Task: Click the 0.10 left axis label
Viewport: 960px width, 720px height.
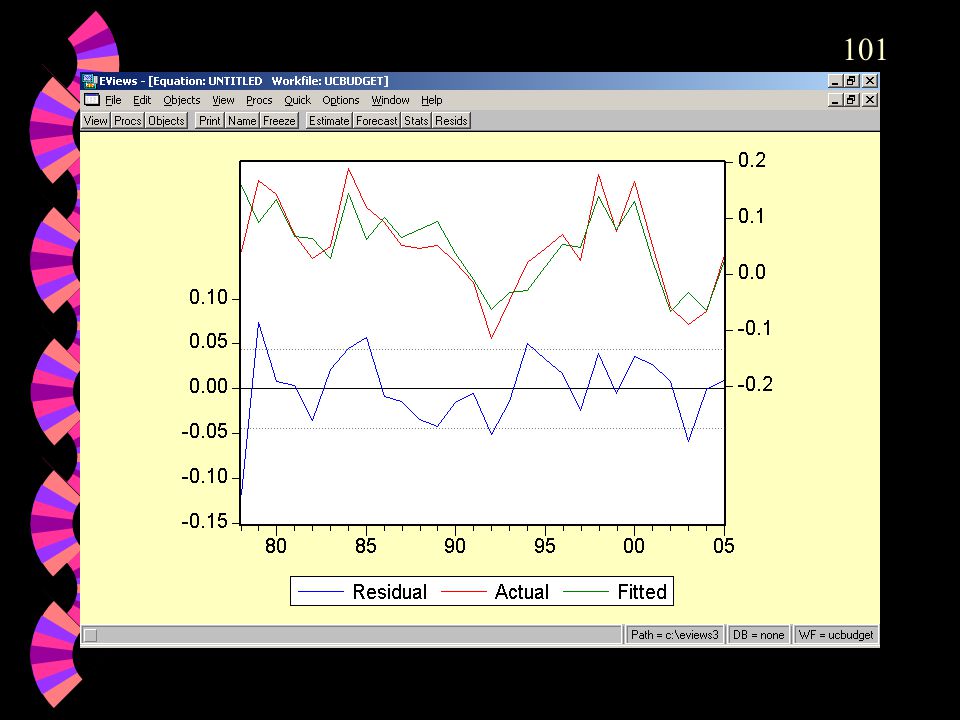Action: click(208, 298)
